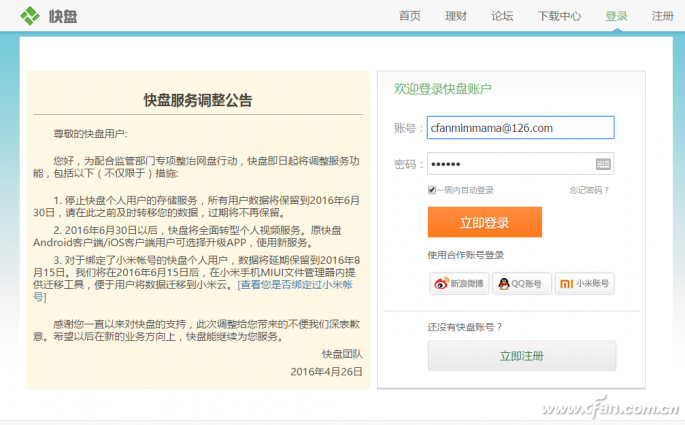685x425 pixels.
Task: Open the 下载中心 (Download Center) menu
Action: 559,16
